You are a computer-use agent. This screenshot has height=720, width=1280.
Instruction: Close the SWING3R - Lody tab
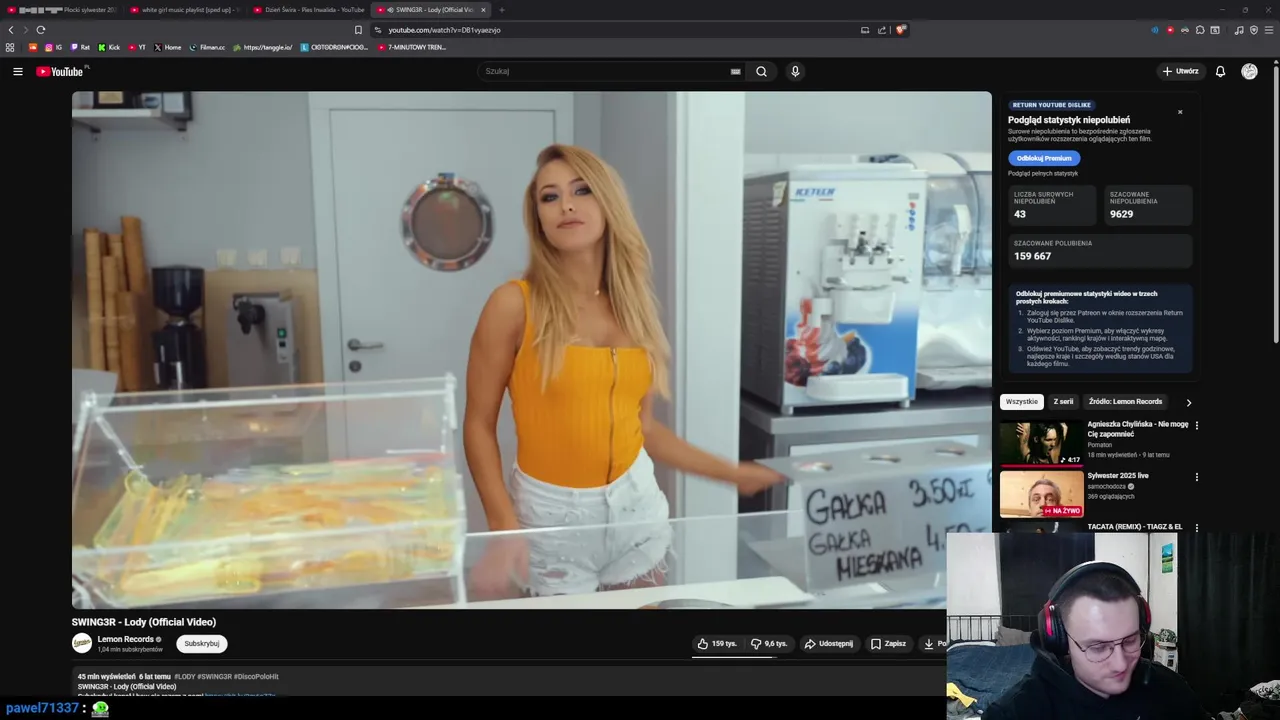[x=483, y=10]
